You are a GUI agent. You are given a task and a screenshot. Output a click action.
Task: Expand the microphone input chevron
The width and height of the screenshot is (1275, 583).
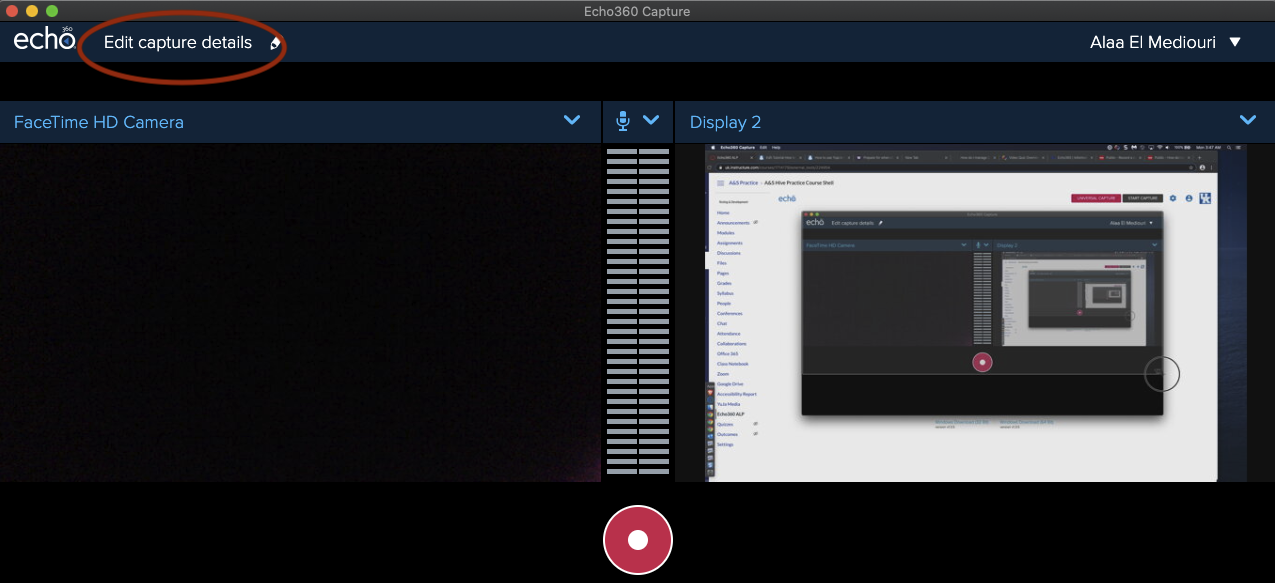click(x=651, y=120)
